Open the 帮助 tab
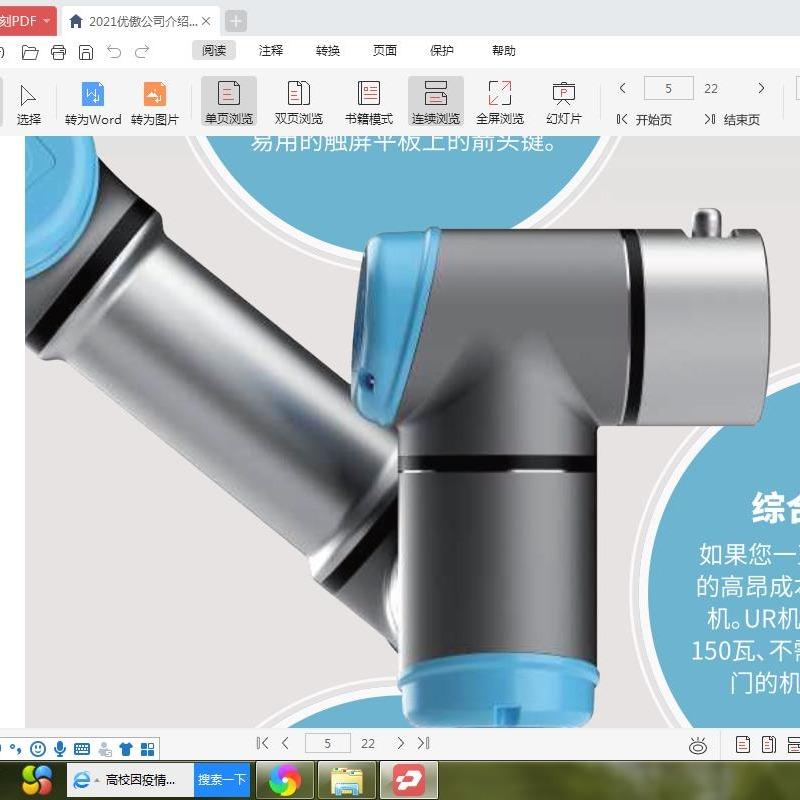Image resolution: width=800 pixels, height=800 pixels. point(504,51)
